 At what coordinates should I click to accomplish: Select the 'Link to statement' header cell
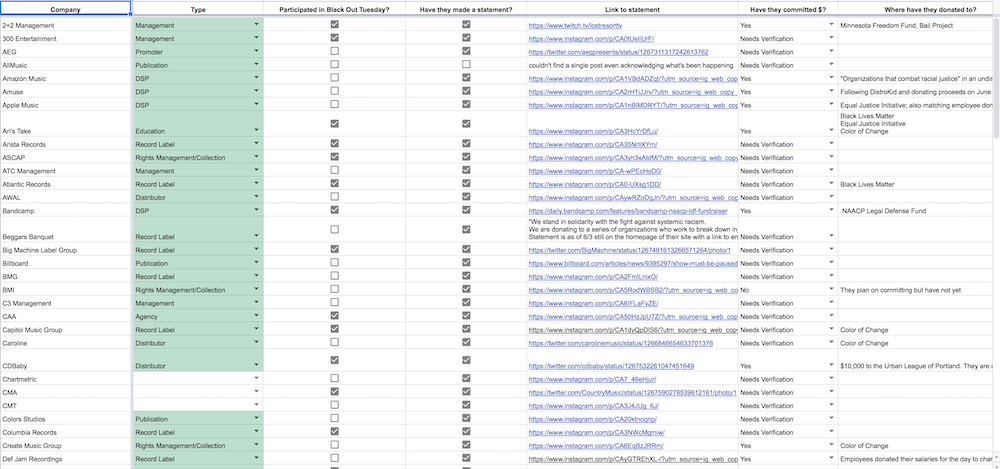633,10
